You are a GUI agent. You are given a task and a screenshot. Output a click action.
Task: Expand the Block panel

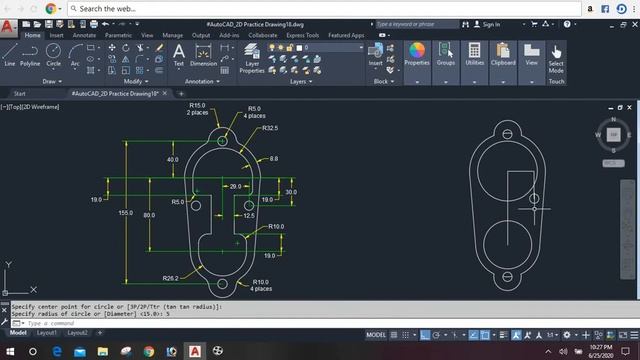[x=384, y=82]
